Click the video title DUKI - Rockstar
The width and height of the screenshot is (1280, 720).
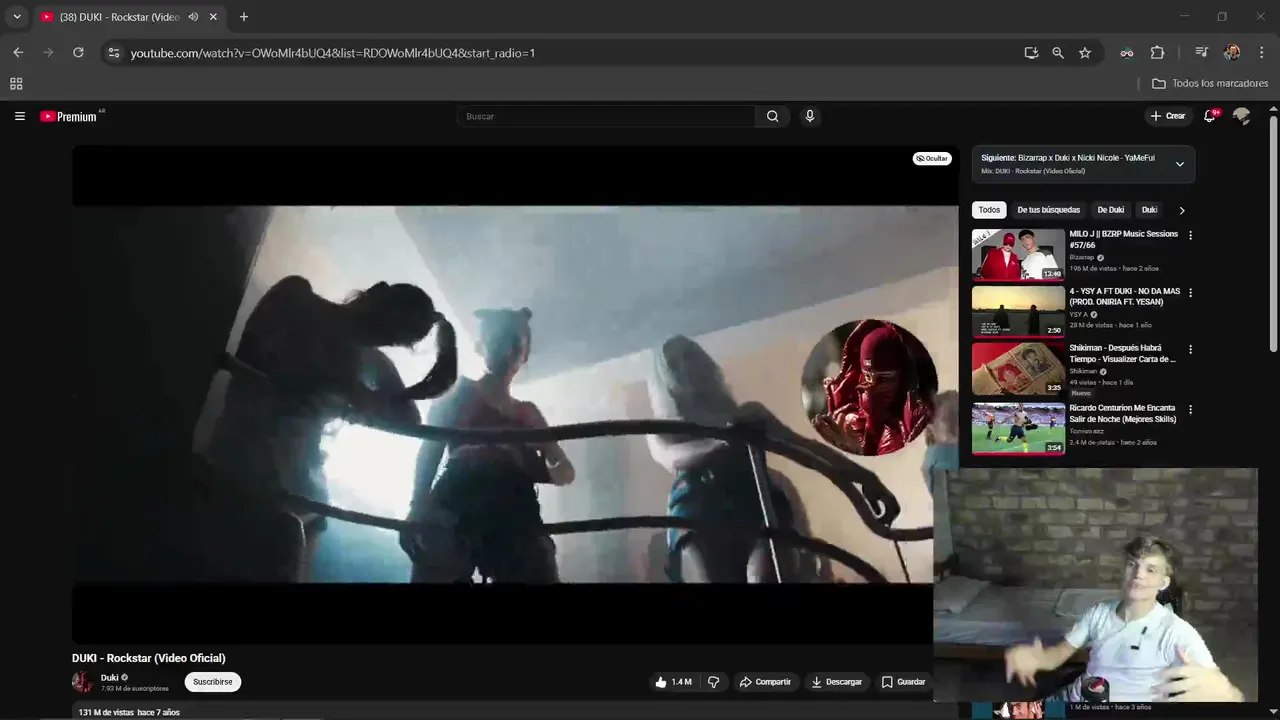click(149, 658)
